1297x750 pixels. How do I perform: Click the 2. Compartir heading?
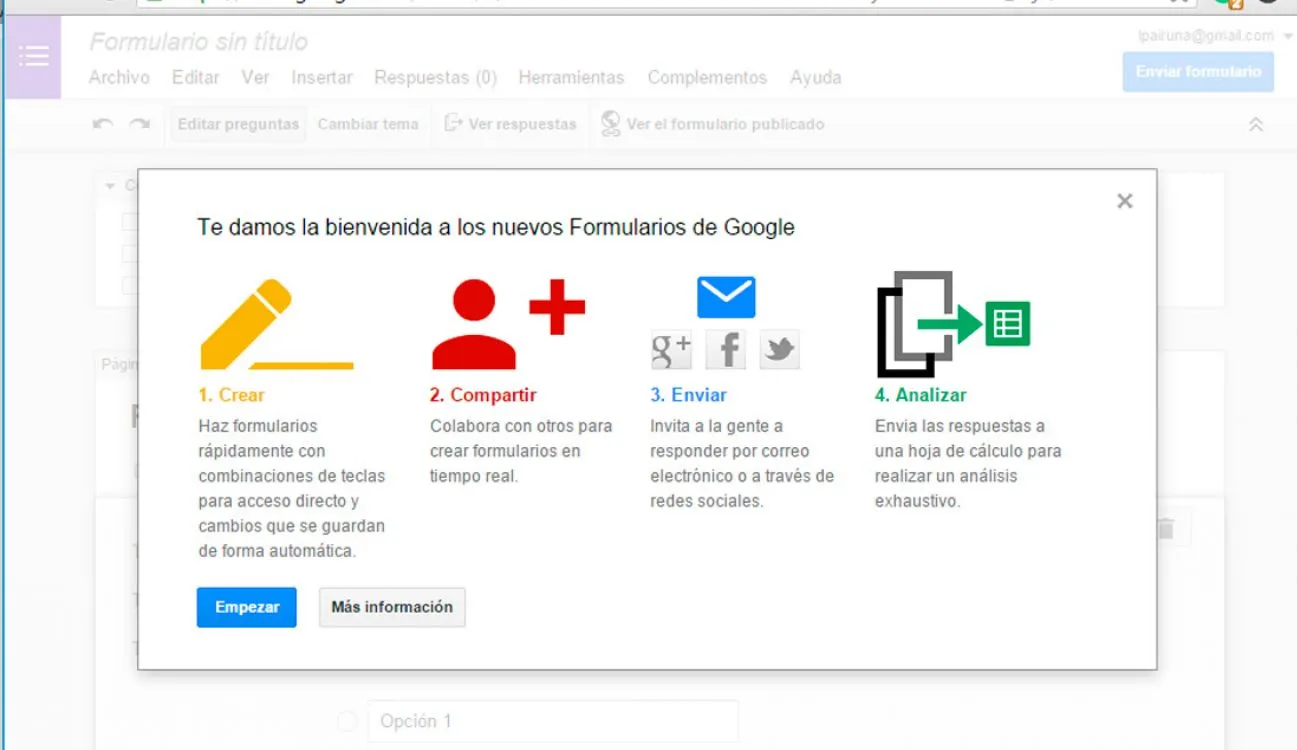[484, 395]
